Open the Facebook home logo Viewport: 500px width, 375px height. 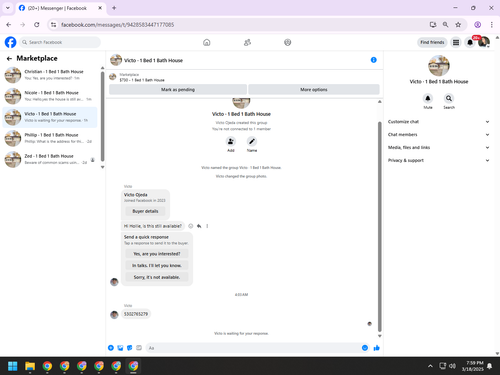point(10,42)
